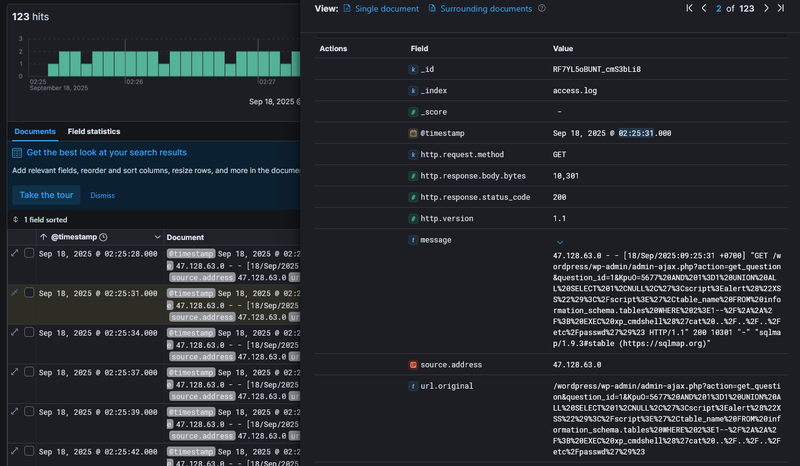The height and width of the screenshot is (466, 800).
Task: Click the sort ascending arrow on @timestamp
Action: [43, 237]
